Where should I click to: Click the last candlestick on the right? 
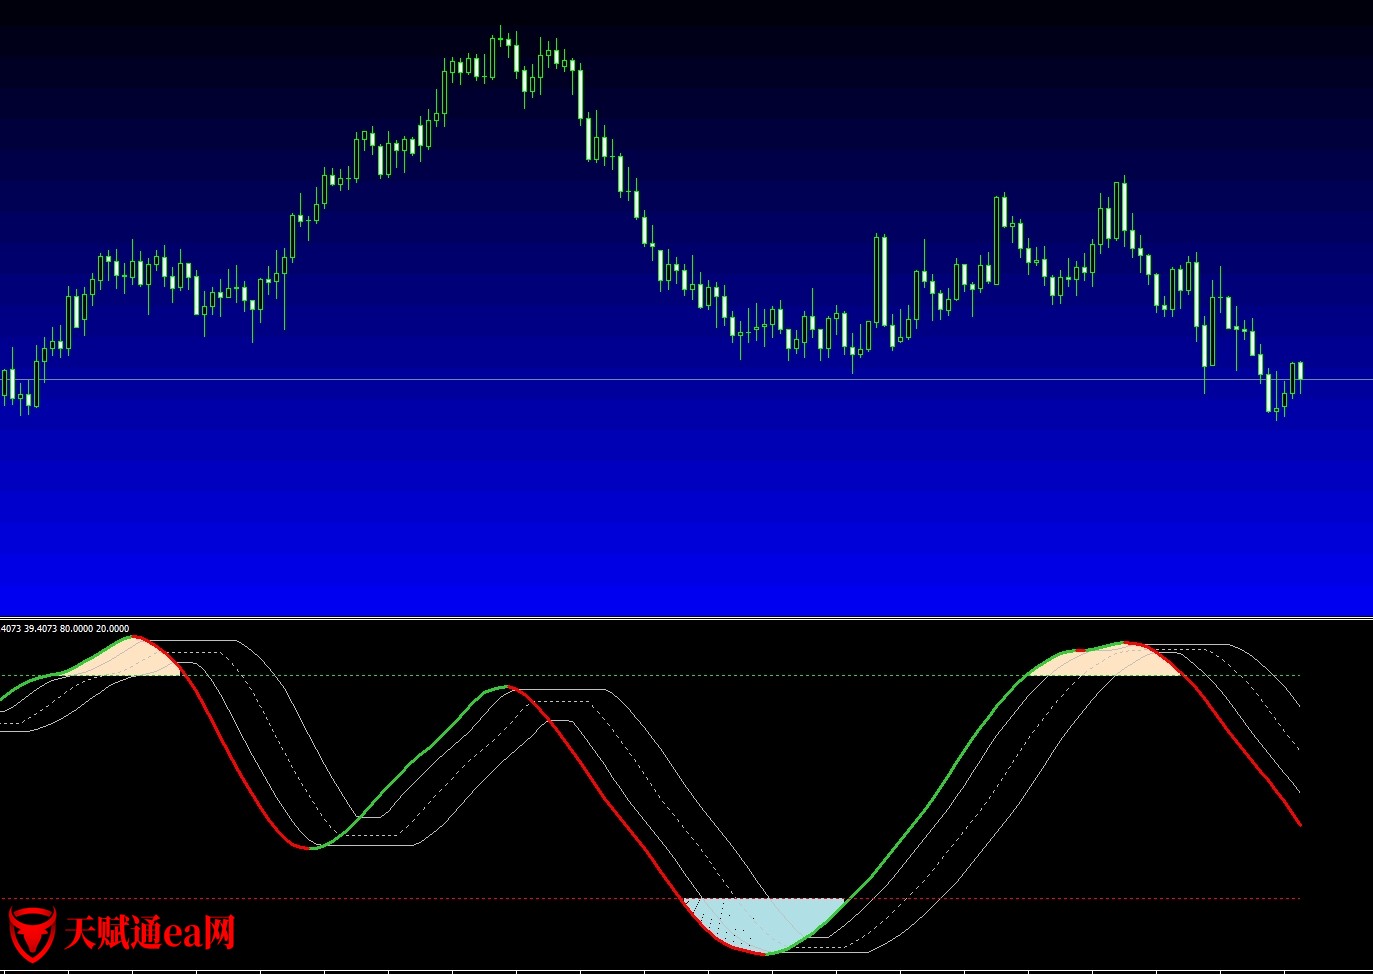[1300, 370]
